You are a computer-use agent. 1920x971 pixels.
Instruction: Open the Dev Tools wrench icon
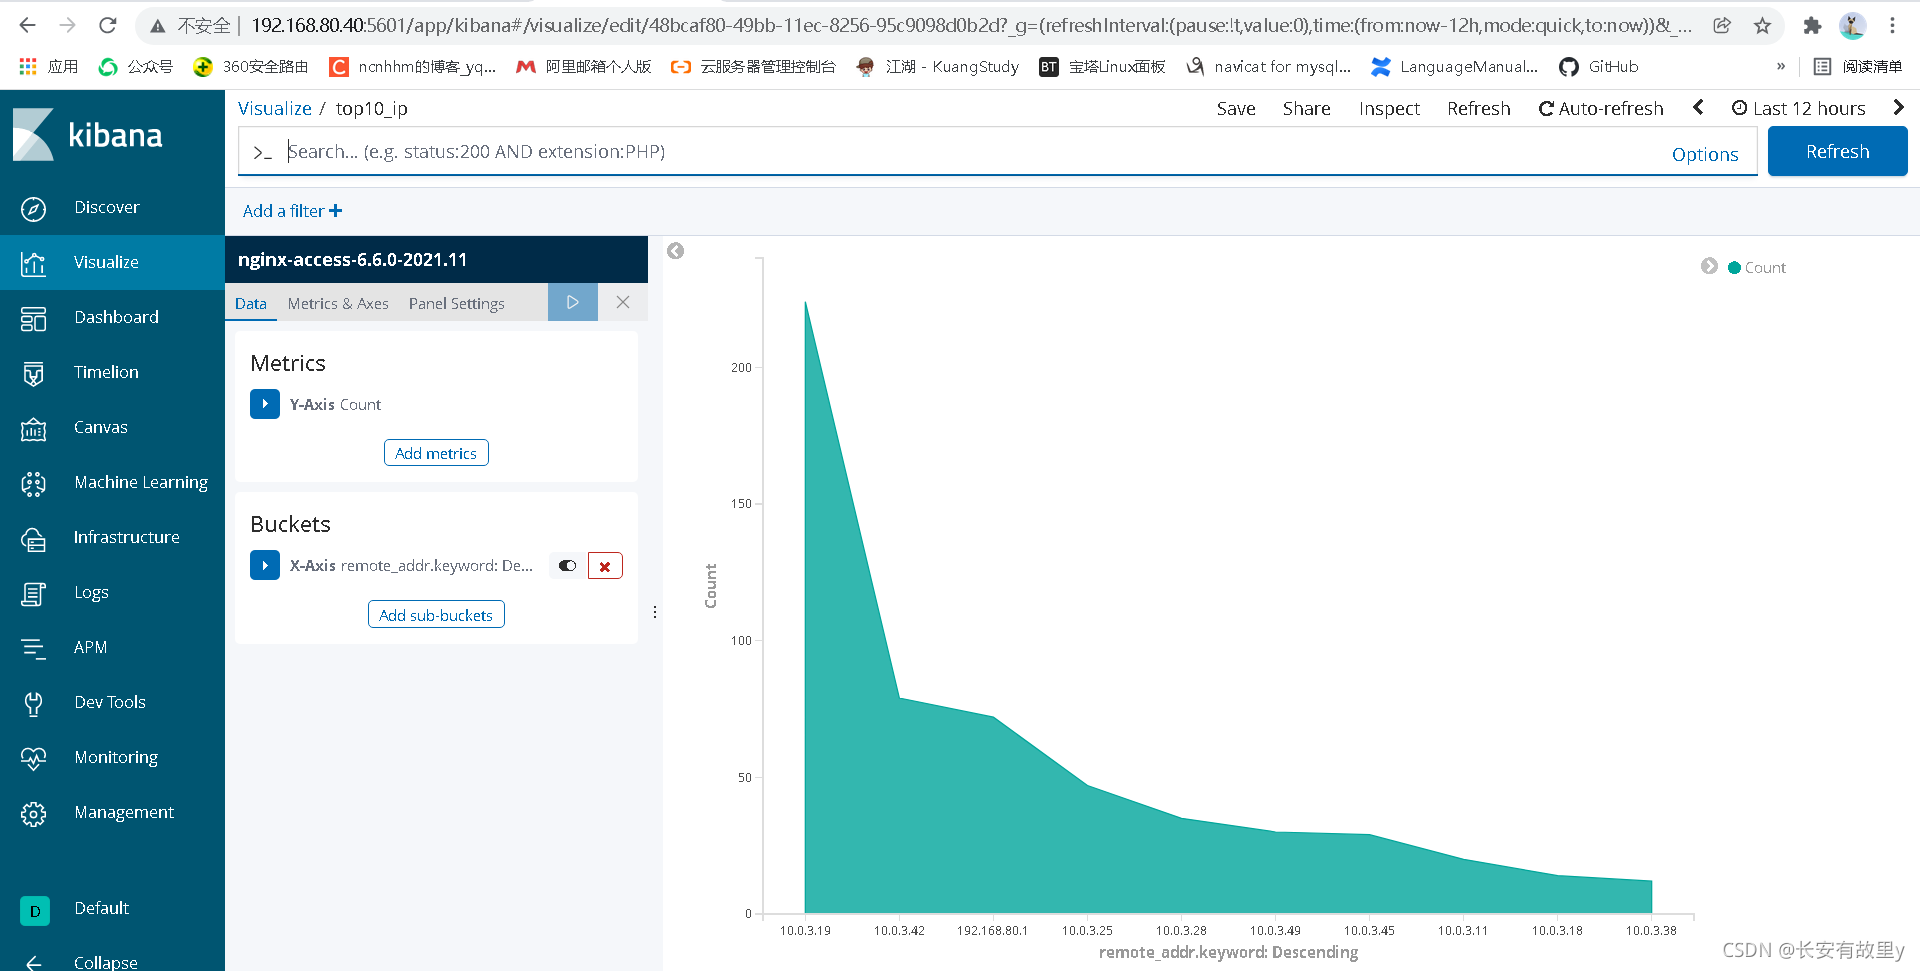tap(33, 703)
